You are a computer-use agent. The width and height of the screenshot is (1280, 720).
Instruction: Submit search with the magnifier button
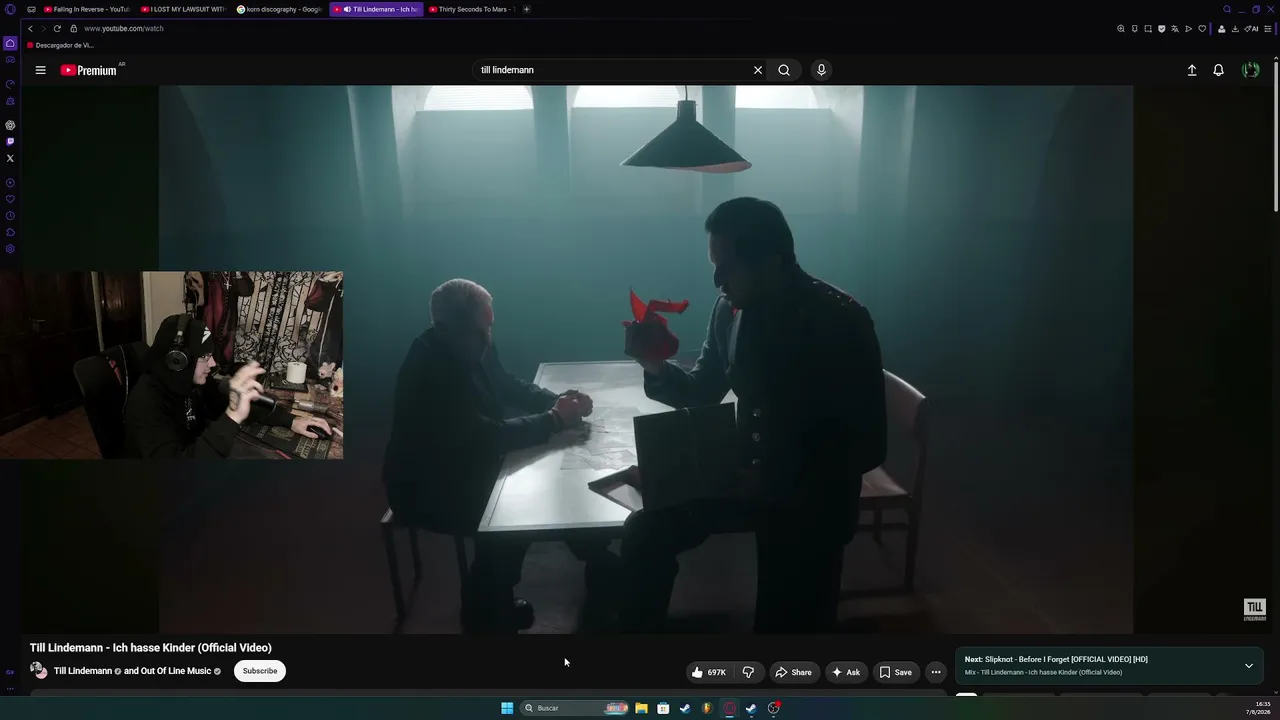point(784,70)
